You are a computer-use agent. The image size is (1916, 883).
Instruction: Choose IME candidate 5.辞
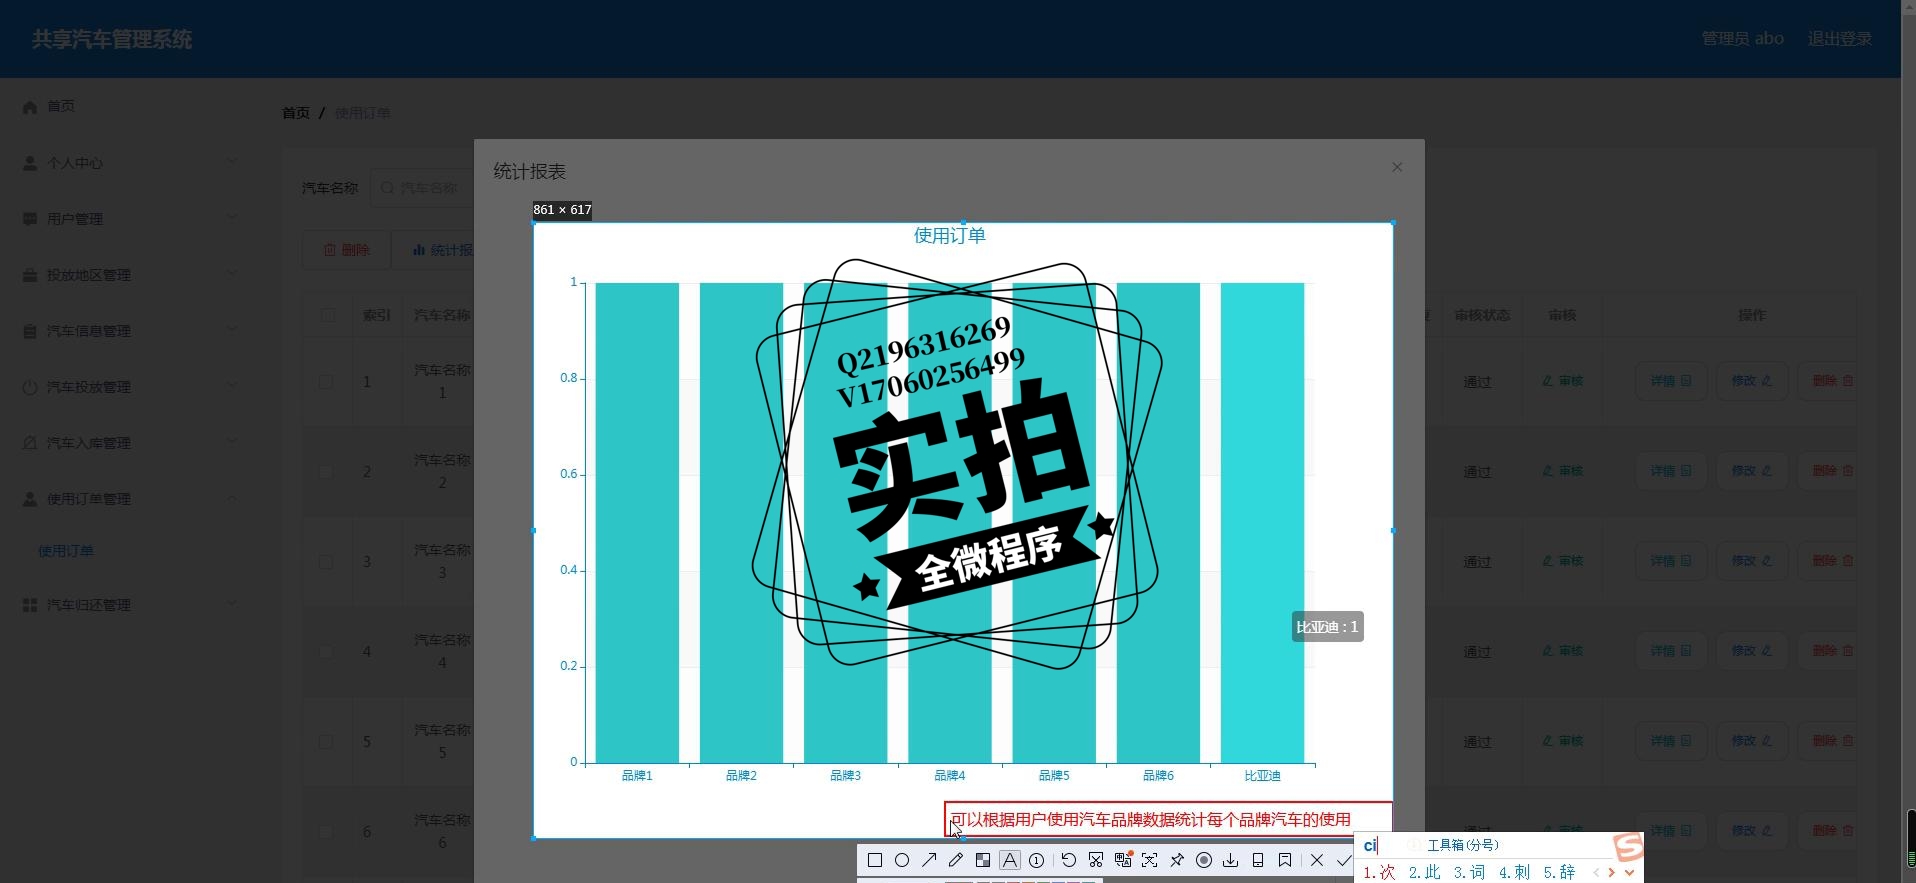coord(1559,872)
